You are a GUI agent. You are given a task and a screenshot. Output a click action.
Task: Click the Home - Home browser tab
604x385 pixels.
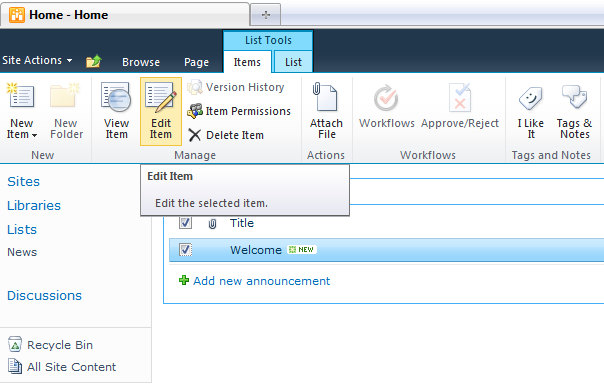point(124,15)
